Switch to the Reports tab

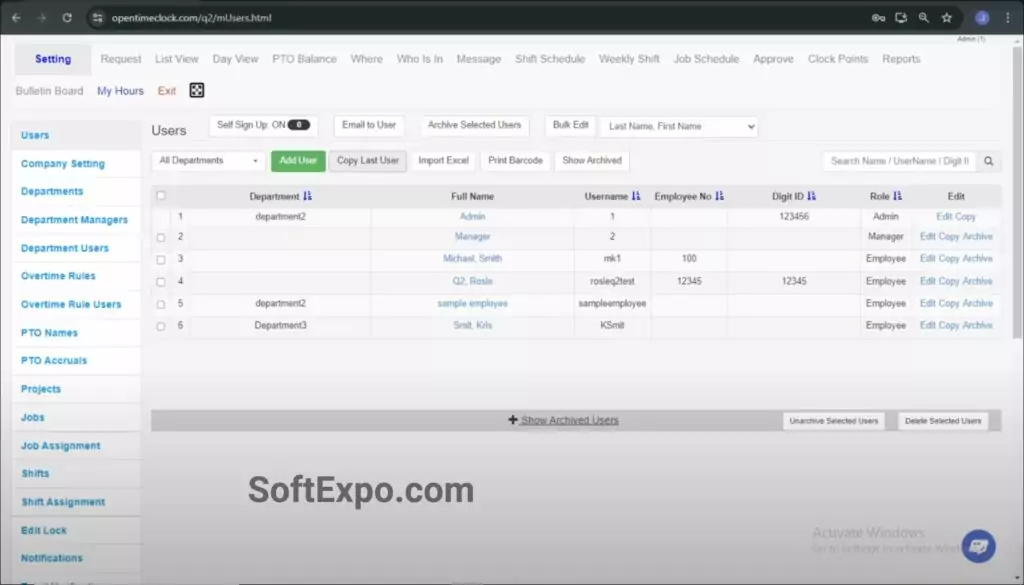(x=901, y=59)
